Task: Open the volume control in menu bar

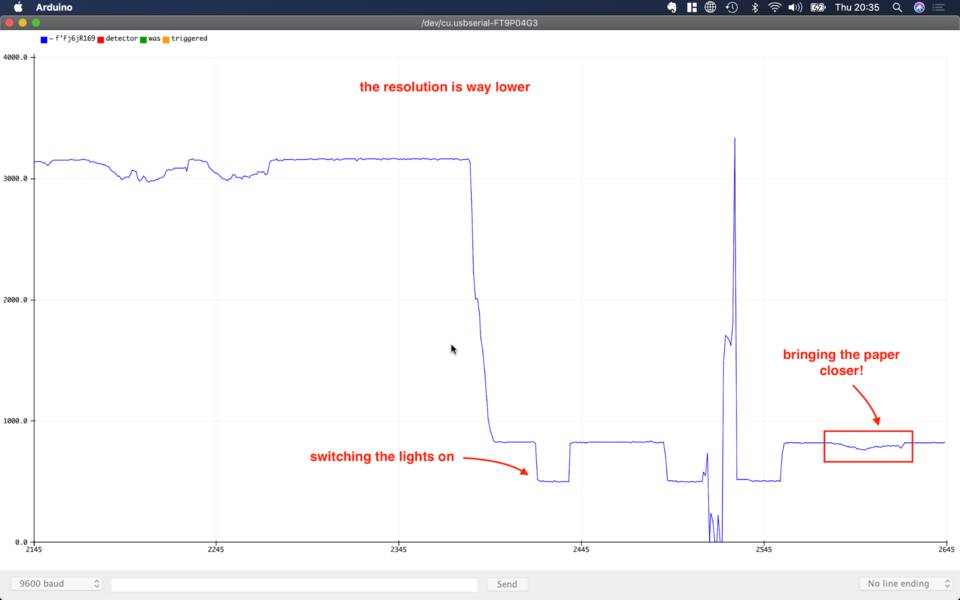Action: (795, 7)
